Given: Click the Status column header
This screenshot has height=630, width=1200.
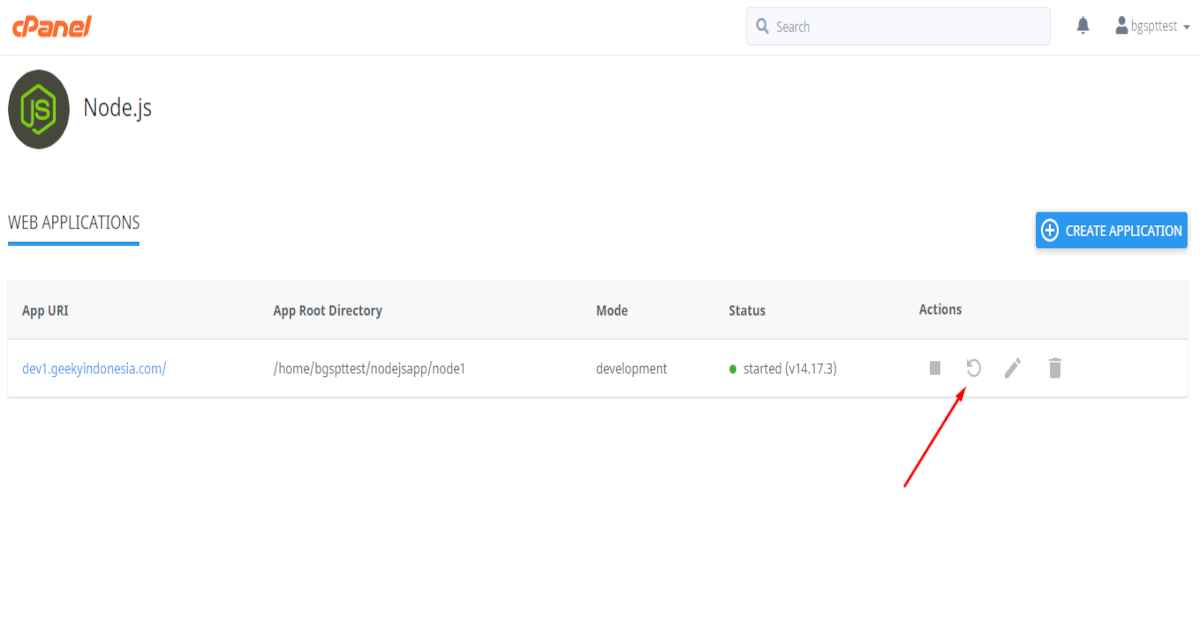Looking at the screenshot, I should pyautogui.click(x=747, y=310).
